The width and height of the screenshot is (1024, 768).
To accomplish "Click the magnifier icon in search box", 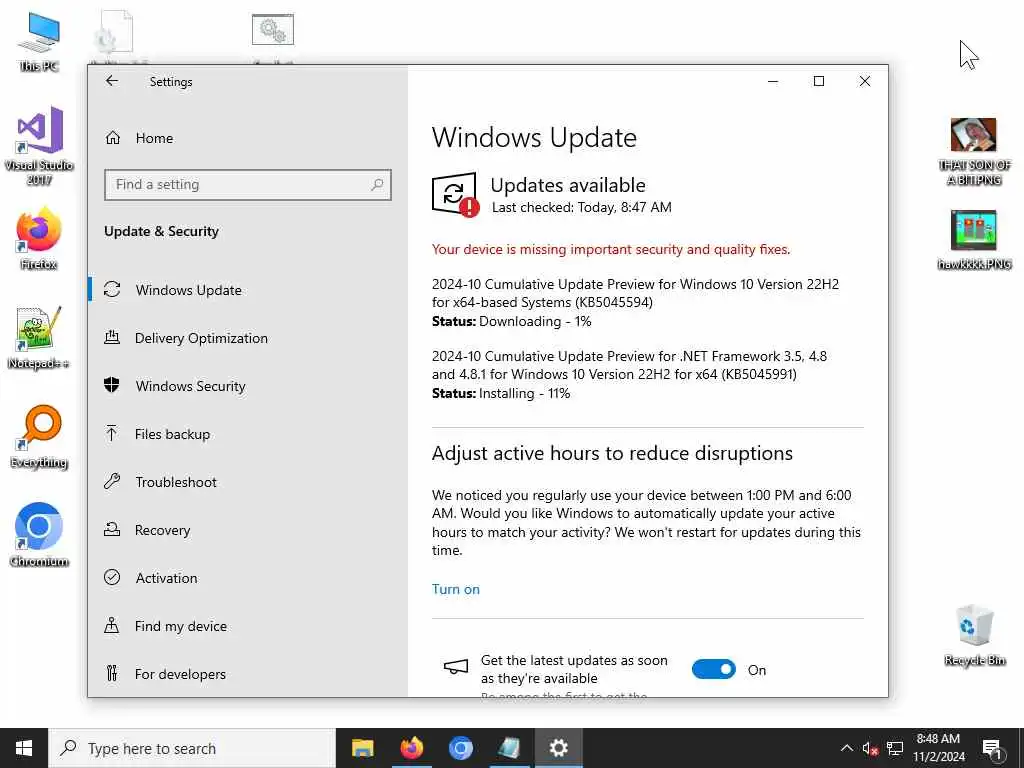I will [377, 185].
